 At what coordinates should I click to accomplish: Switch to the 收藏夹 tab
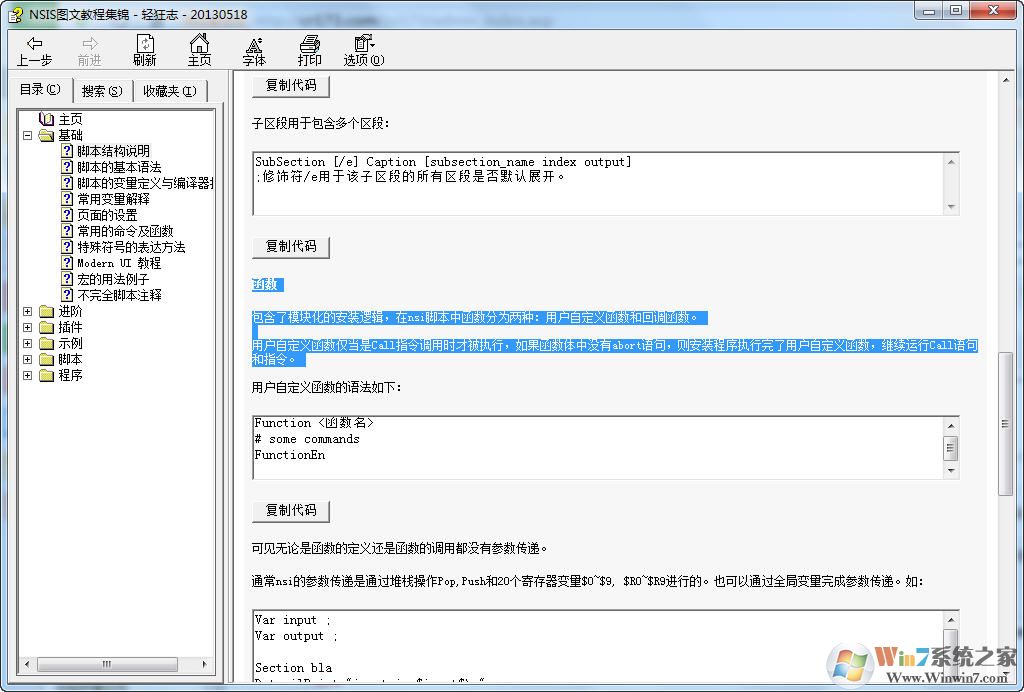point(169,91)
